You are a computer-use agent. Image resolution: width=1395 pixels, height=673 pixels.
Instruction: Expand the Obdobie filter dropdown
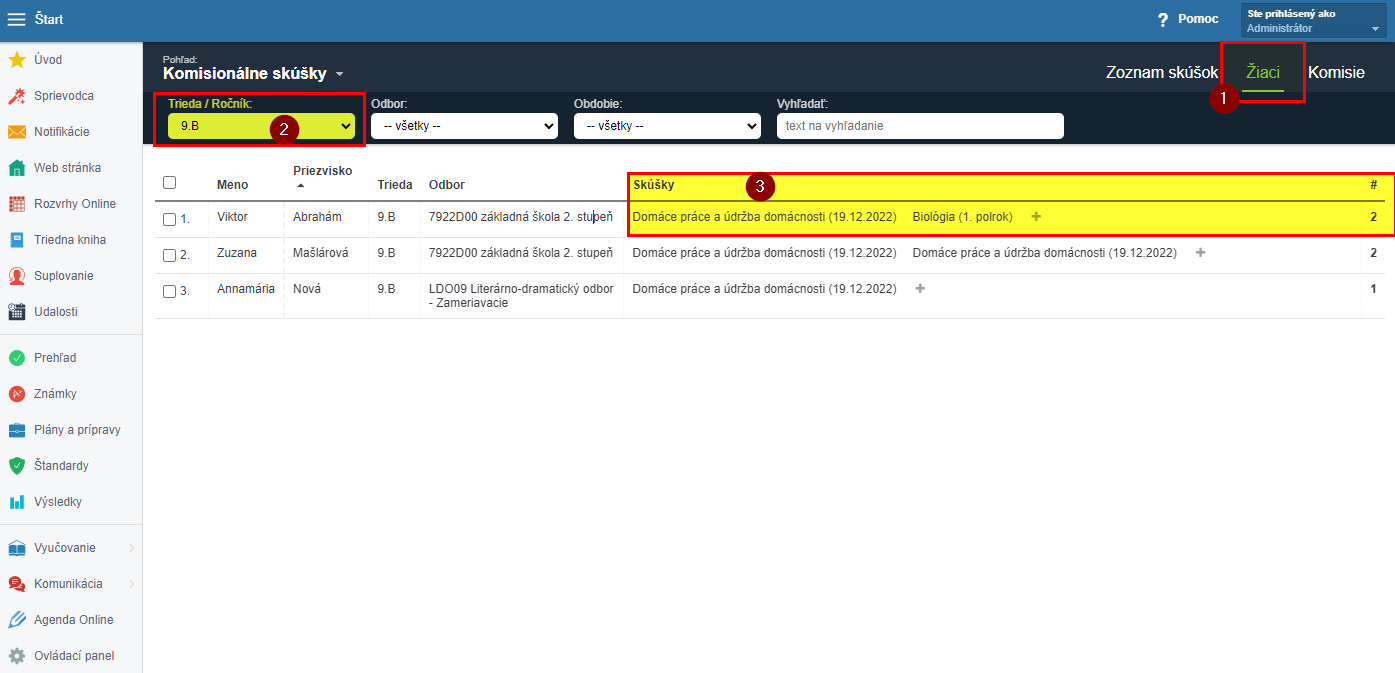point(666,126)
